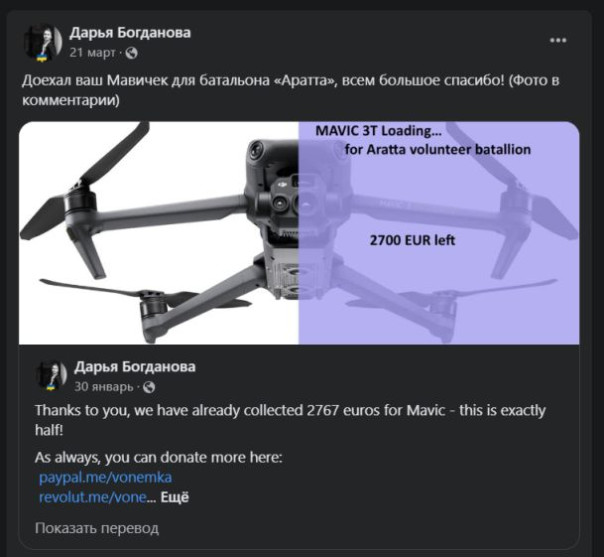Click the post text about батальона «Аратта»
The height and width of the screenshot is (557, 604).
point(291,90)
